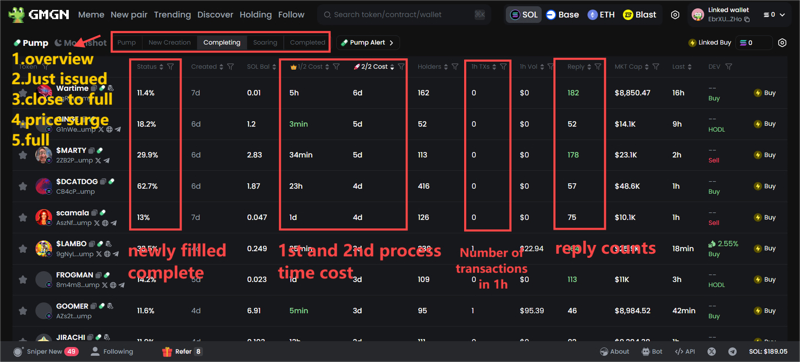Copy linked wallet address icon
The height and width of the screenshot is (362, 800).
point(747,19)
